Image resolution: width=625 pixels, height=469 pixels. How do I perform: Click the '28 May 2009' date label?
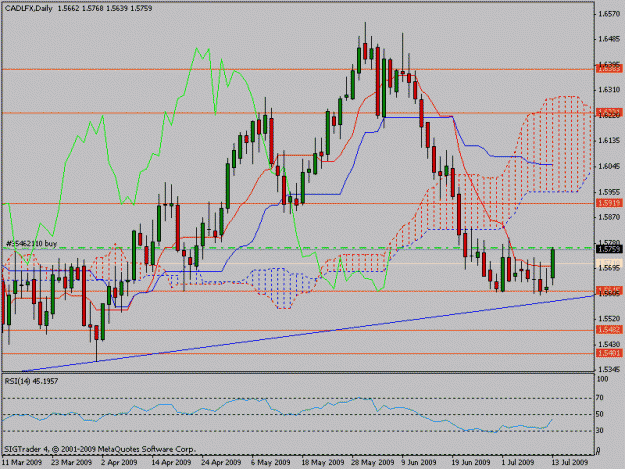[373, 462]
